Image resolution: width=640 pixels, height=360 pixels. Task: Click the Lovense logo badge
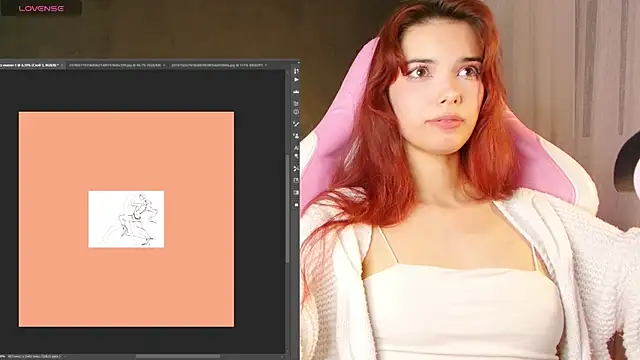click(41, 8)
